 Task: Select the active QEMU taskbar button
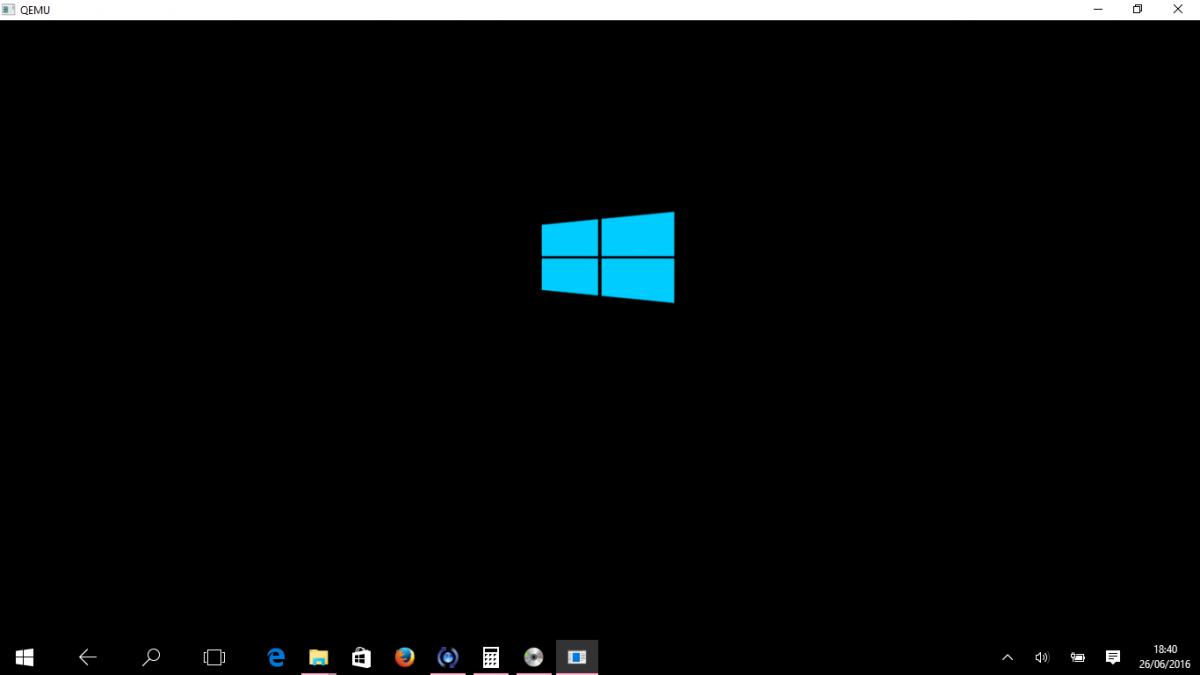point(577,657)
